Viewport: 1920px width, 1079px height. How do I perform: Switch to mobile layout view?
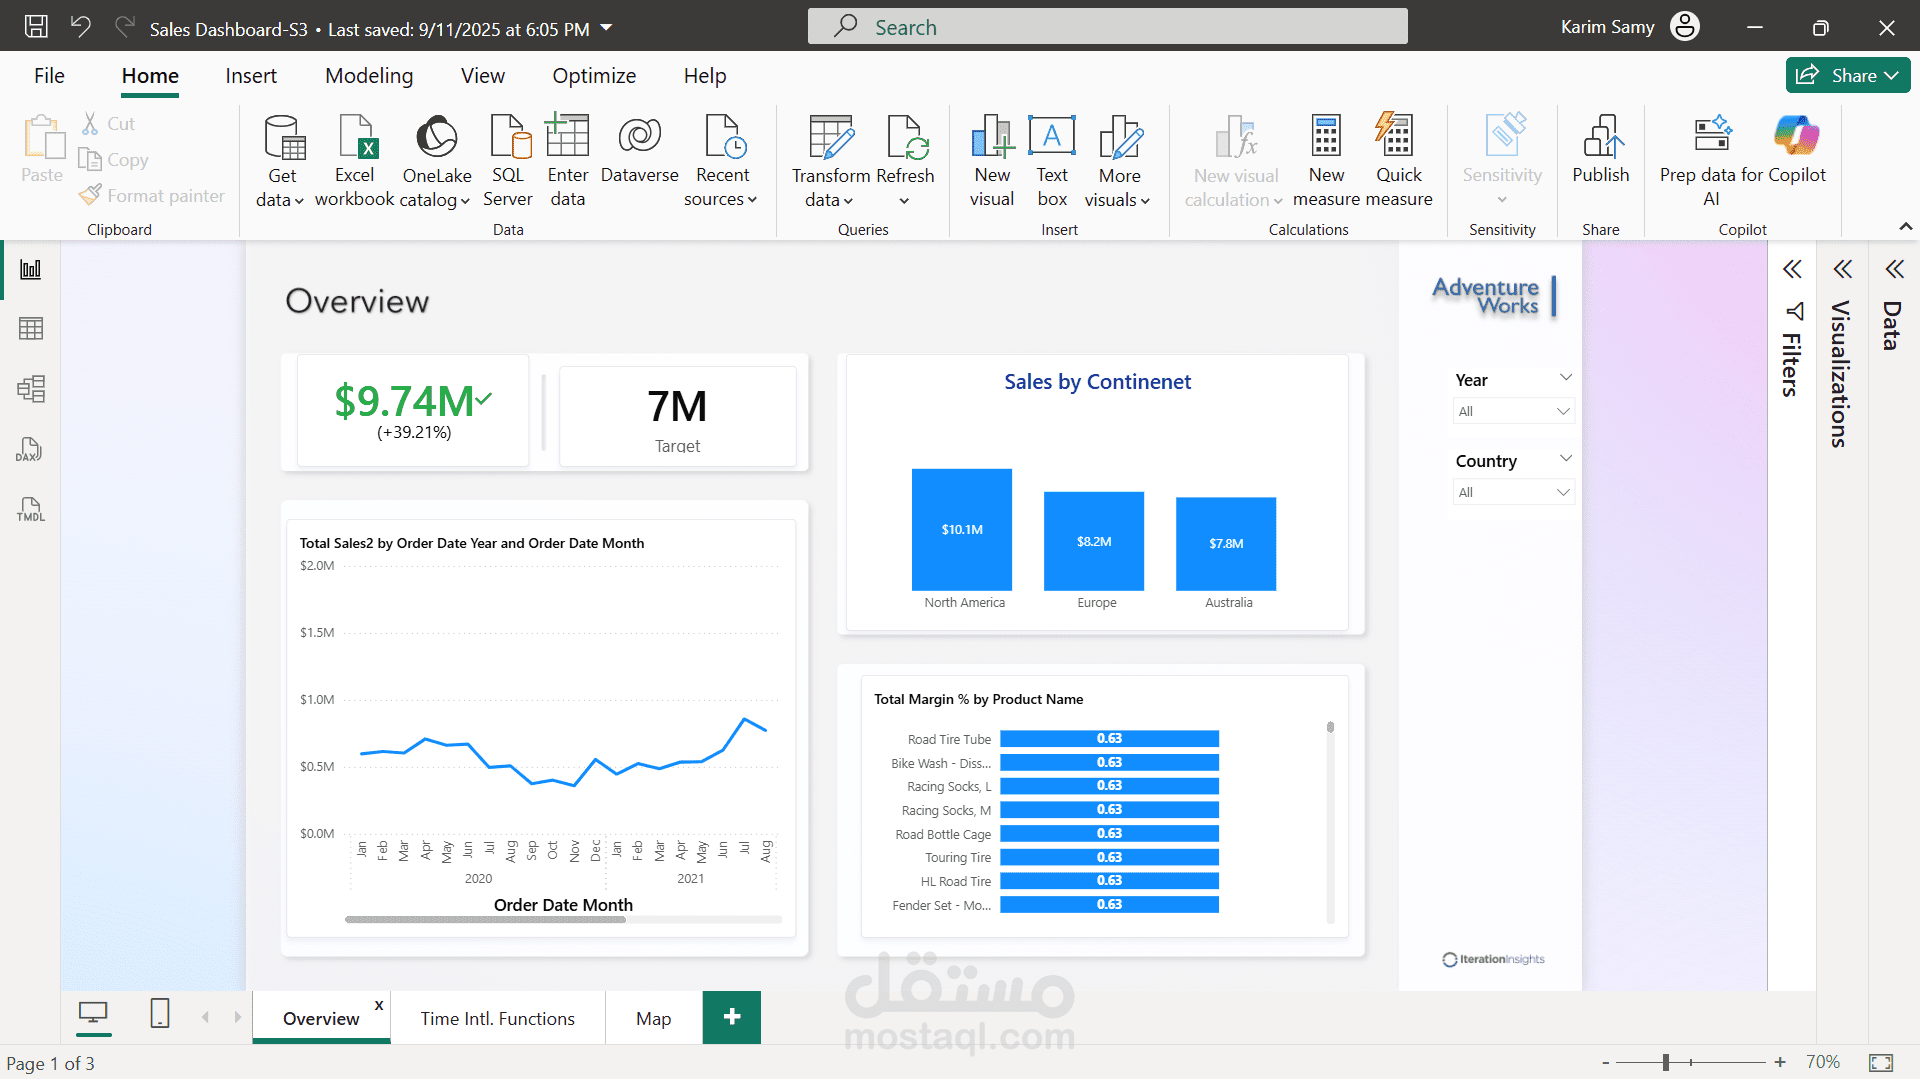160,1014
